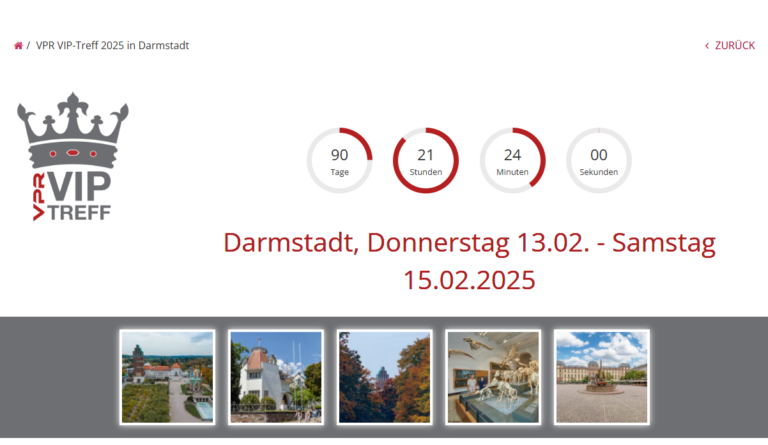Click the 90 Tage countdown circle
768x445 pixels.
pyautogui.click(x=339, y=161)
